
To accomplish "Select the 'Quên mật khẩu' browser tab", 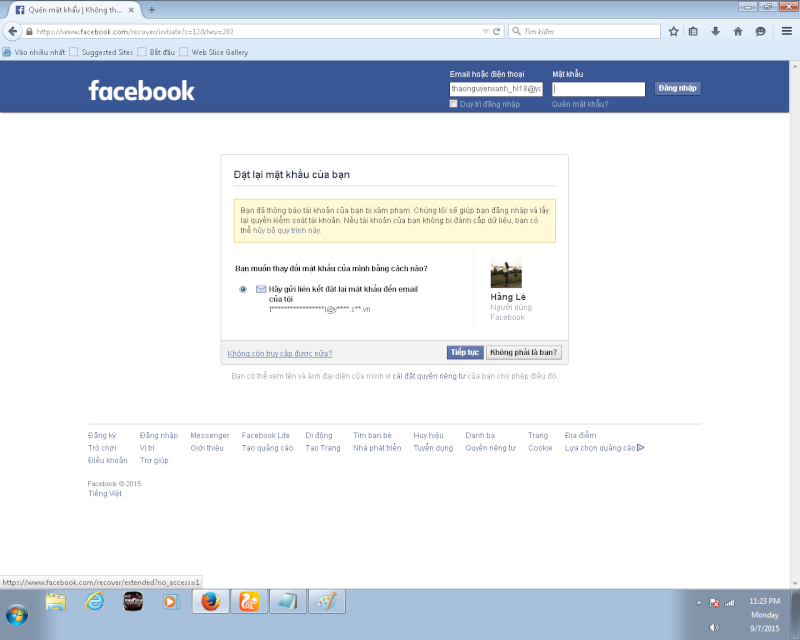I will click(x=75, y=10).
